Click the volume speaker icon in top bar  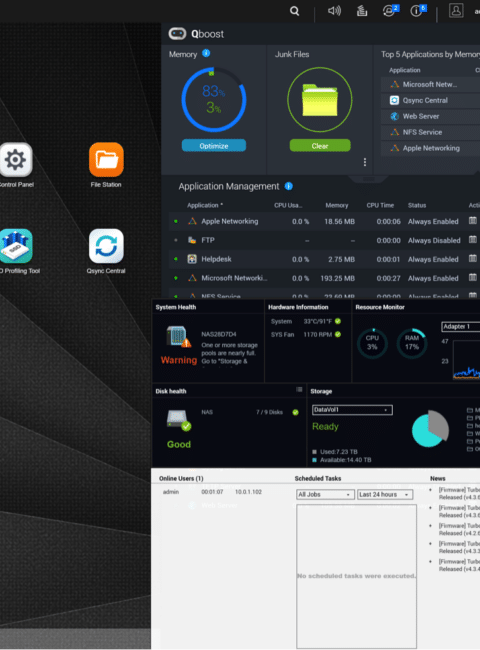click(334, 10)
